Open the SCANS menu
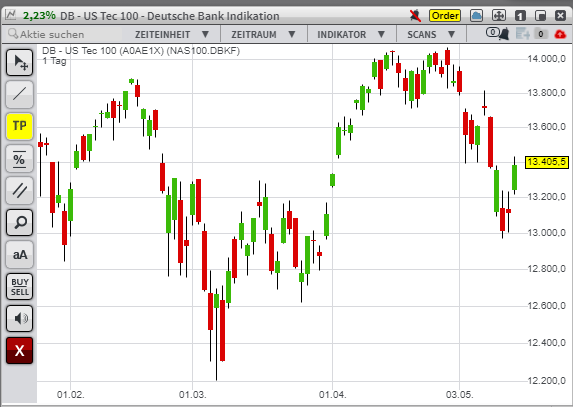Screen dimensions: 573x407 point(431,34)
